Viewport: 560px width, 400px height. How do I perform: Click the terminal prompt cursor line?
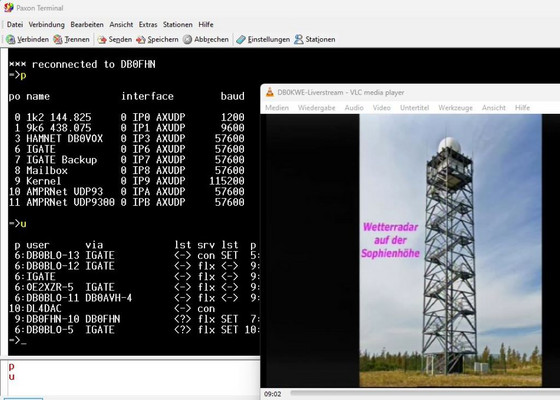click(18, 340)
